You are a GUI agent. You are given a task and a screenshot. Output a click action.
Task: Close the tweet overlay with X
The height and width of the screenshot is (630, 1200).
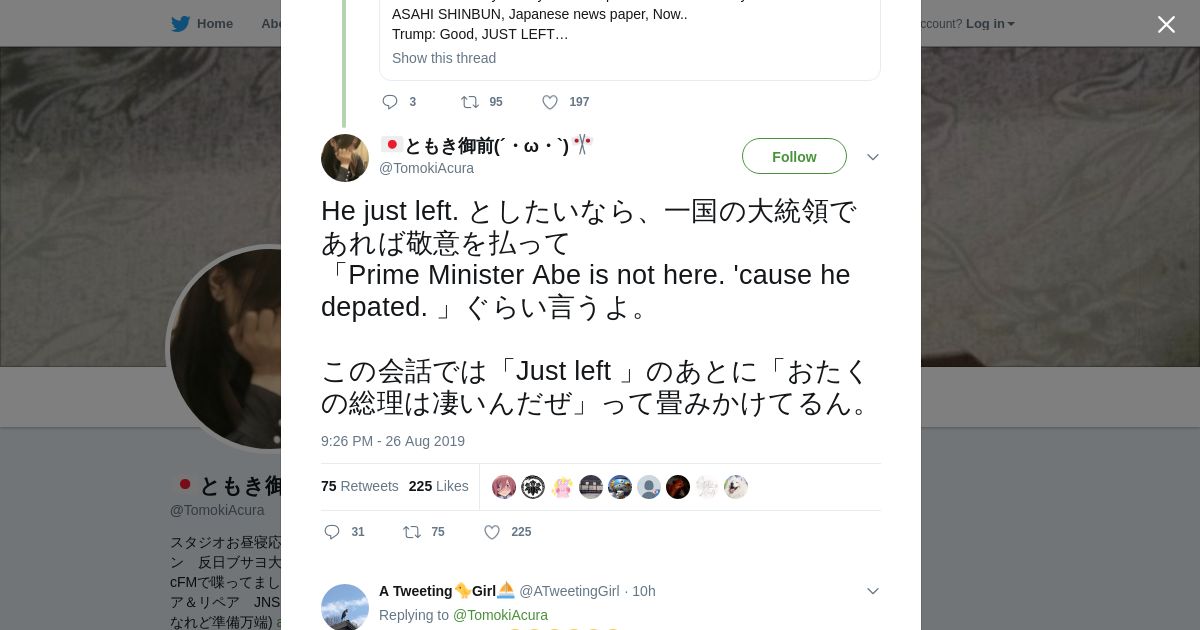[1166, 24]
